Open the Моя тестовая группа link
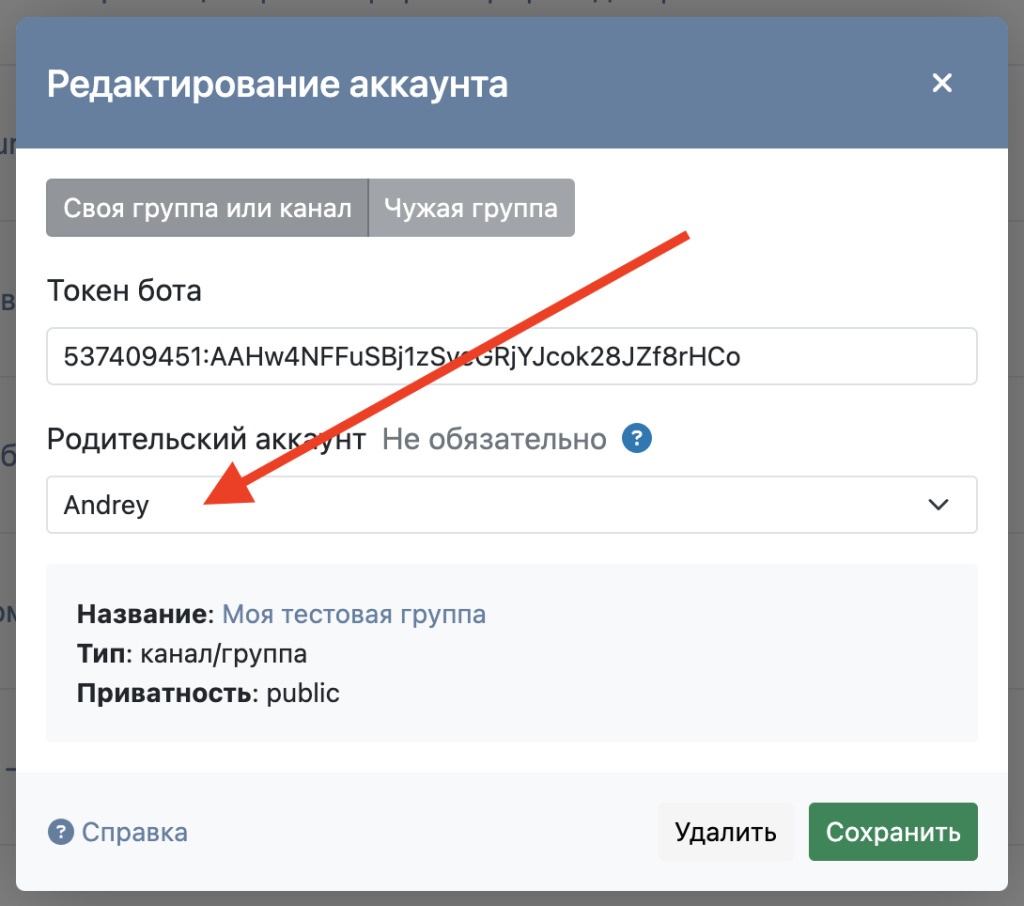The image size is (1024, 906). (x=354, y=613)
